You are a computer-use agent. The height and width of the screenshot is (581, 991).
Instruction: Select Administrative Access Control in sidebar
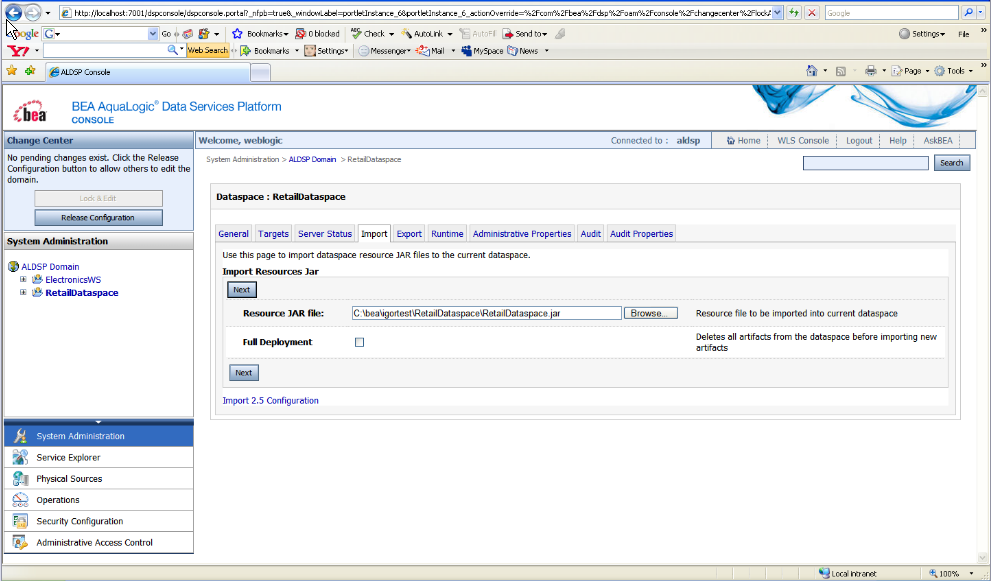coord(98,542)
